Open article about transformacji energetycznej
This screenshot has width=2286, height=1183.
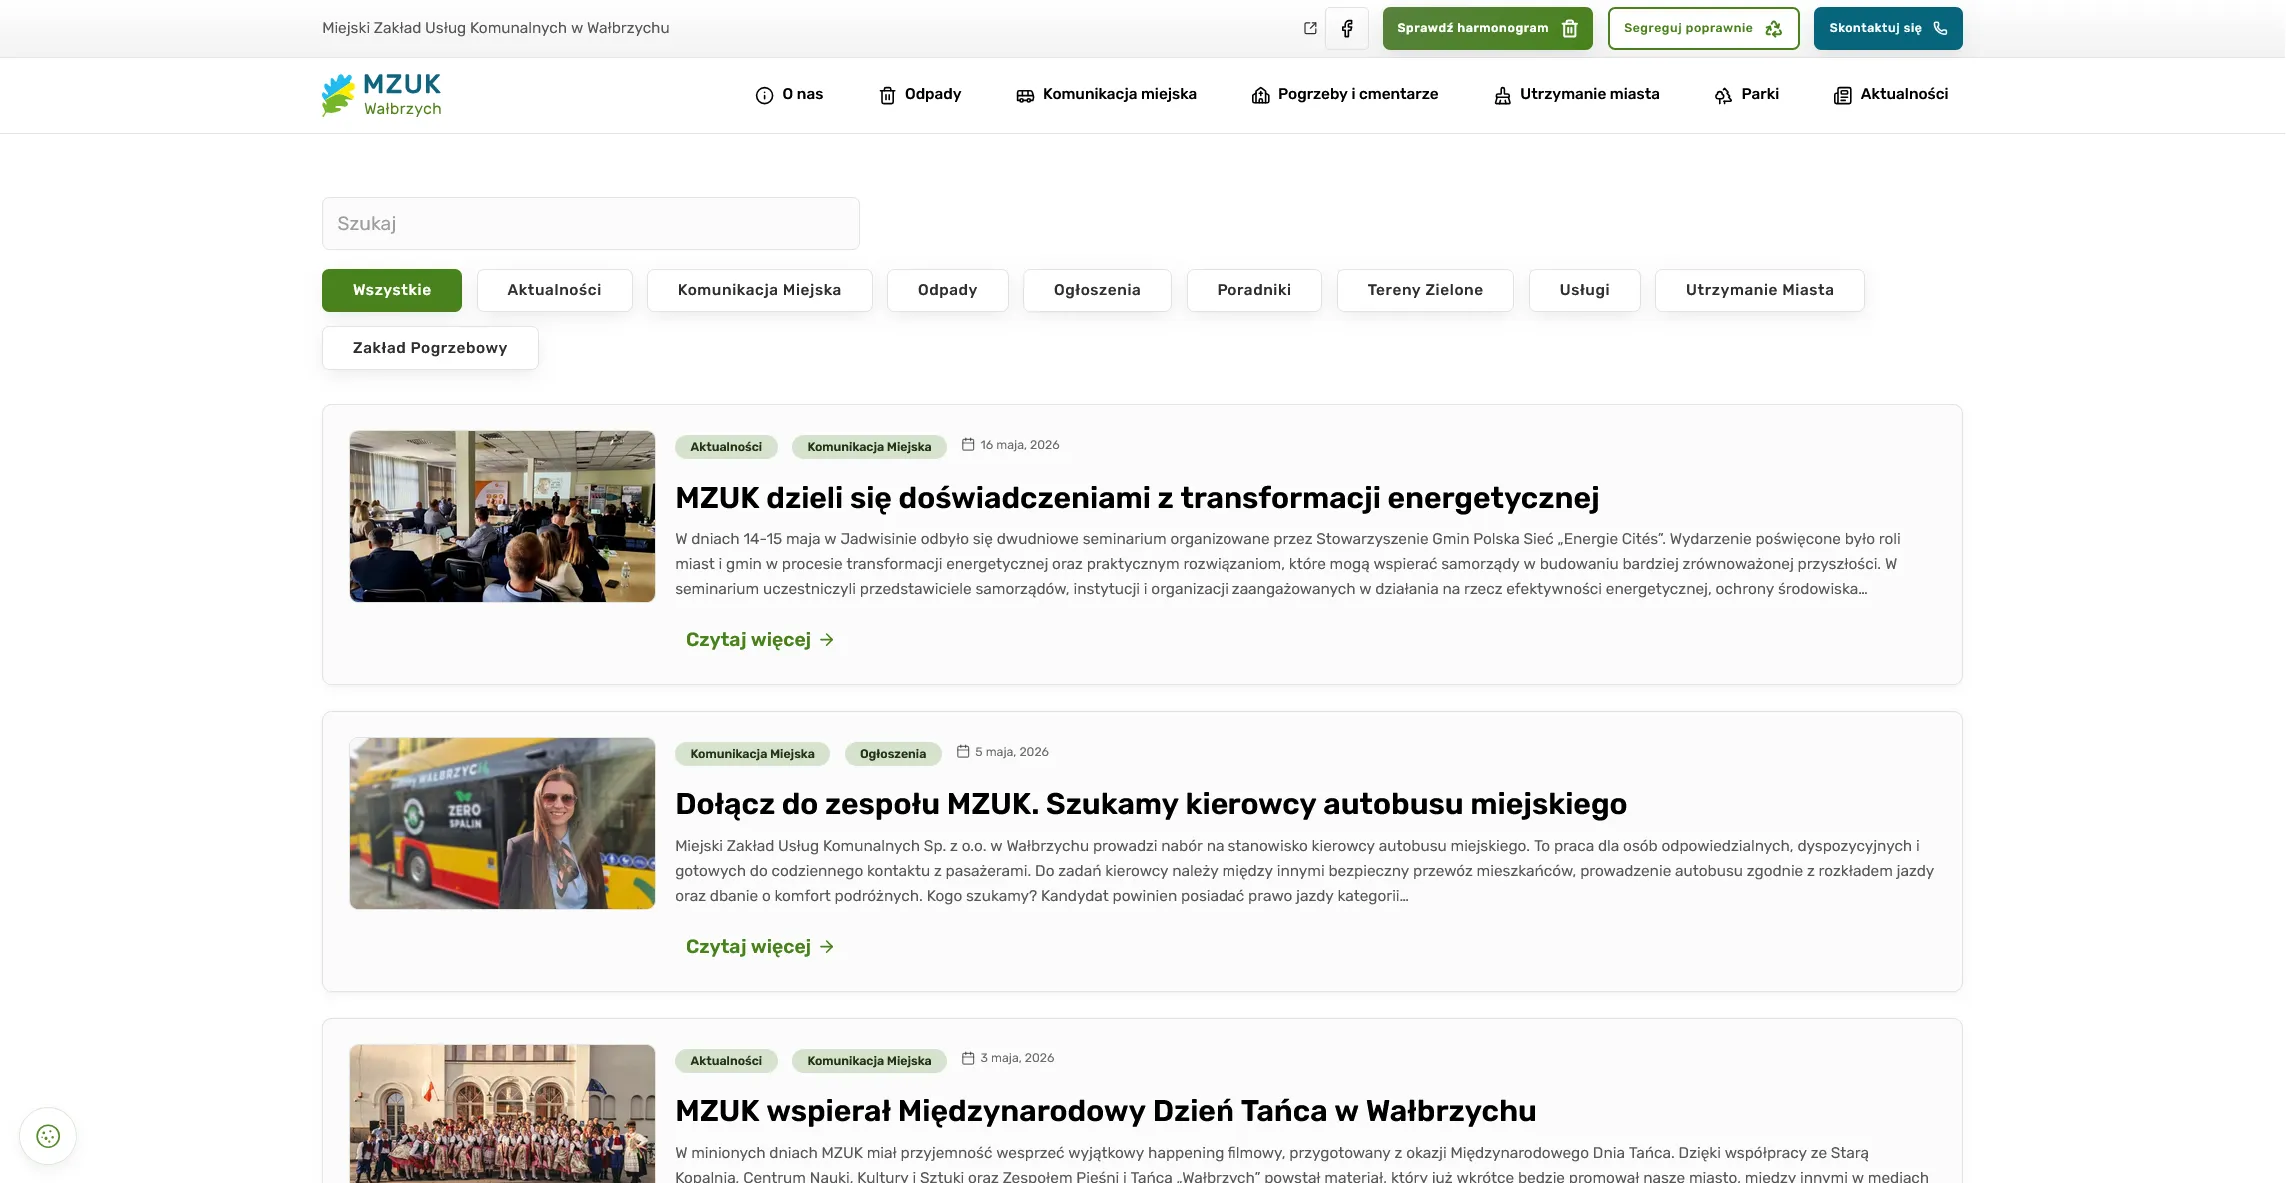point(1137,497)
